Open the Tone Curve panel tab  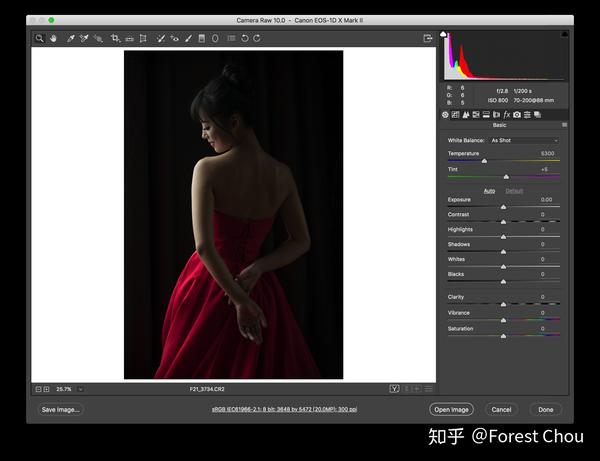[455, 114]
